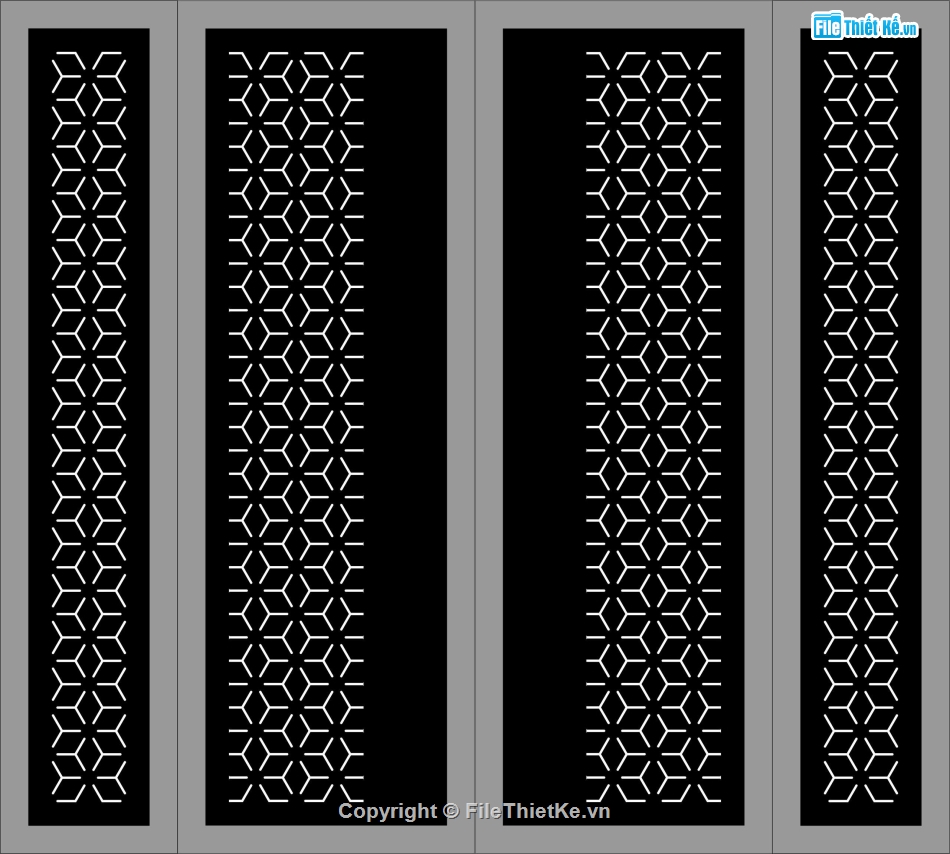Click the vertical divider between first and second panels

[177, 427]
